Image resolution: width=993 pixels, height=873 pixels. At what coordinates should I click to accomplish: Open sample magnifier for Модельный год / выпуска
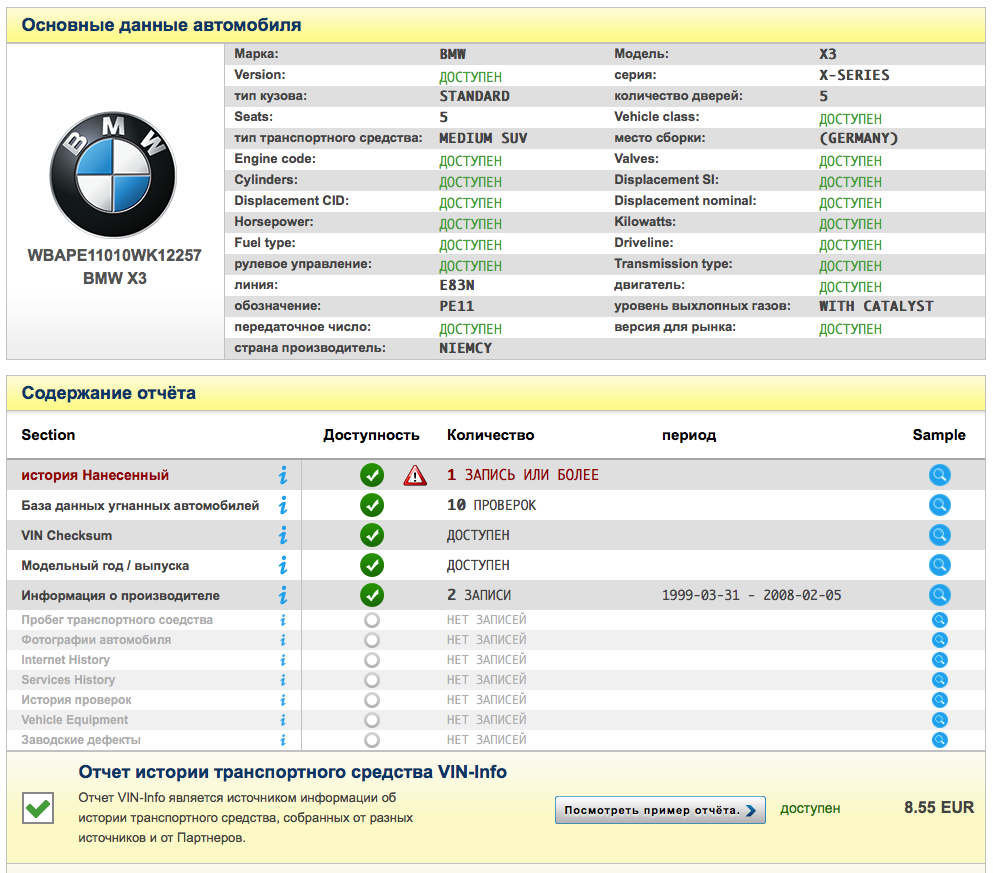tap(940, 565)
